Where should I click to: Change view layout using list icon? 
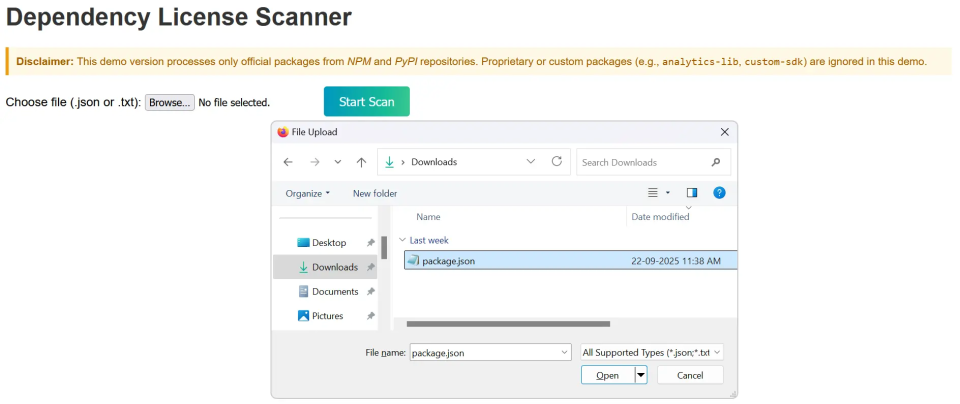click(x=653, y=193)
